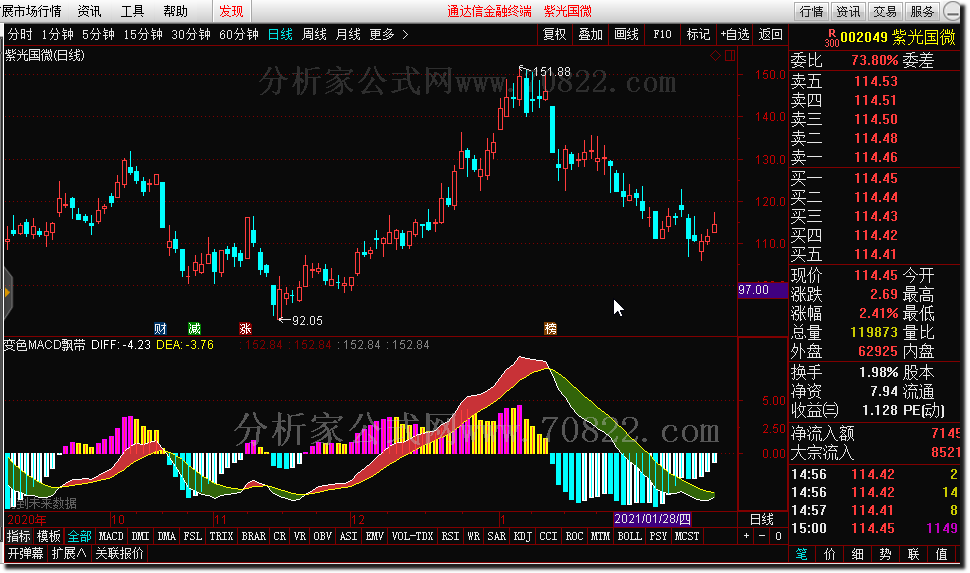Switch indicator to RSI
The height and width of the screenshot is (573, 970).
[x=450, y=536]
